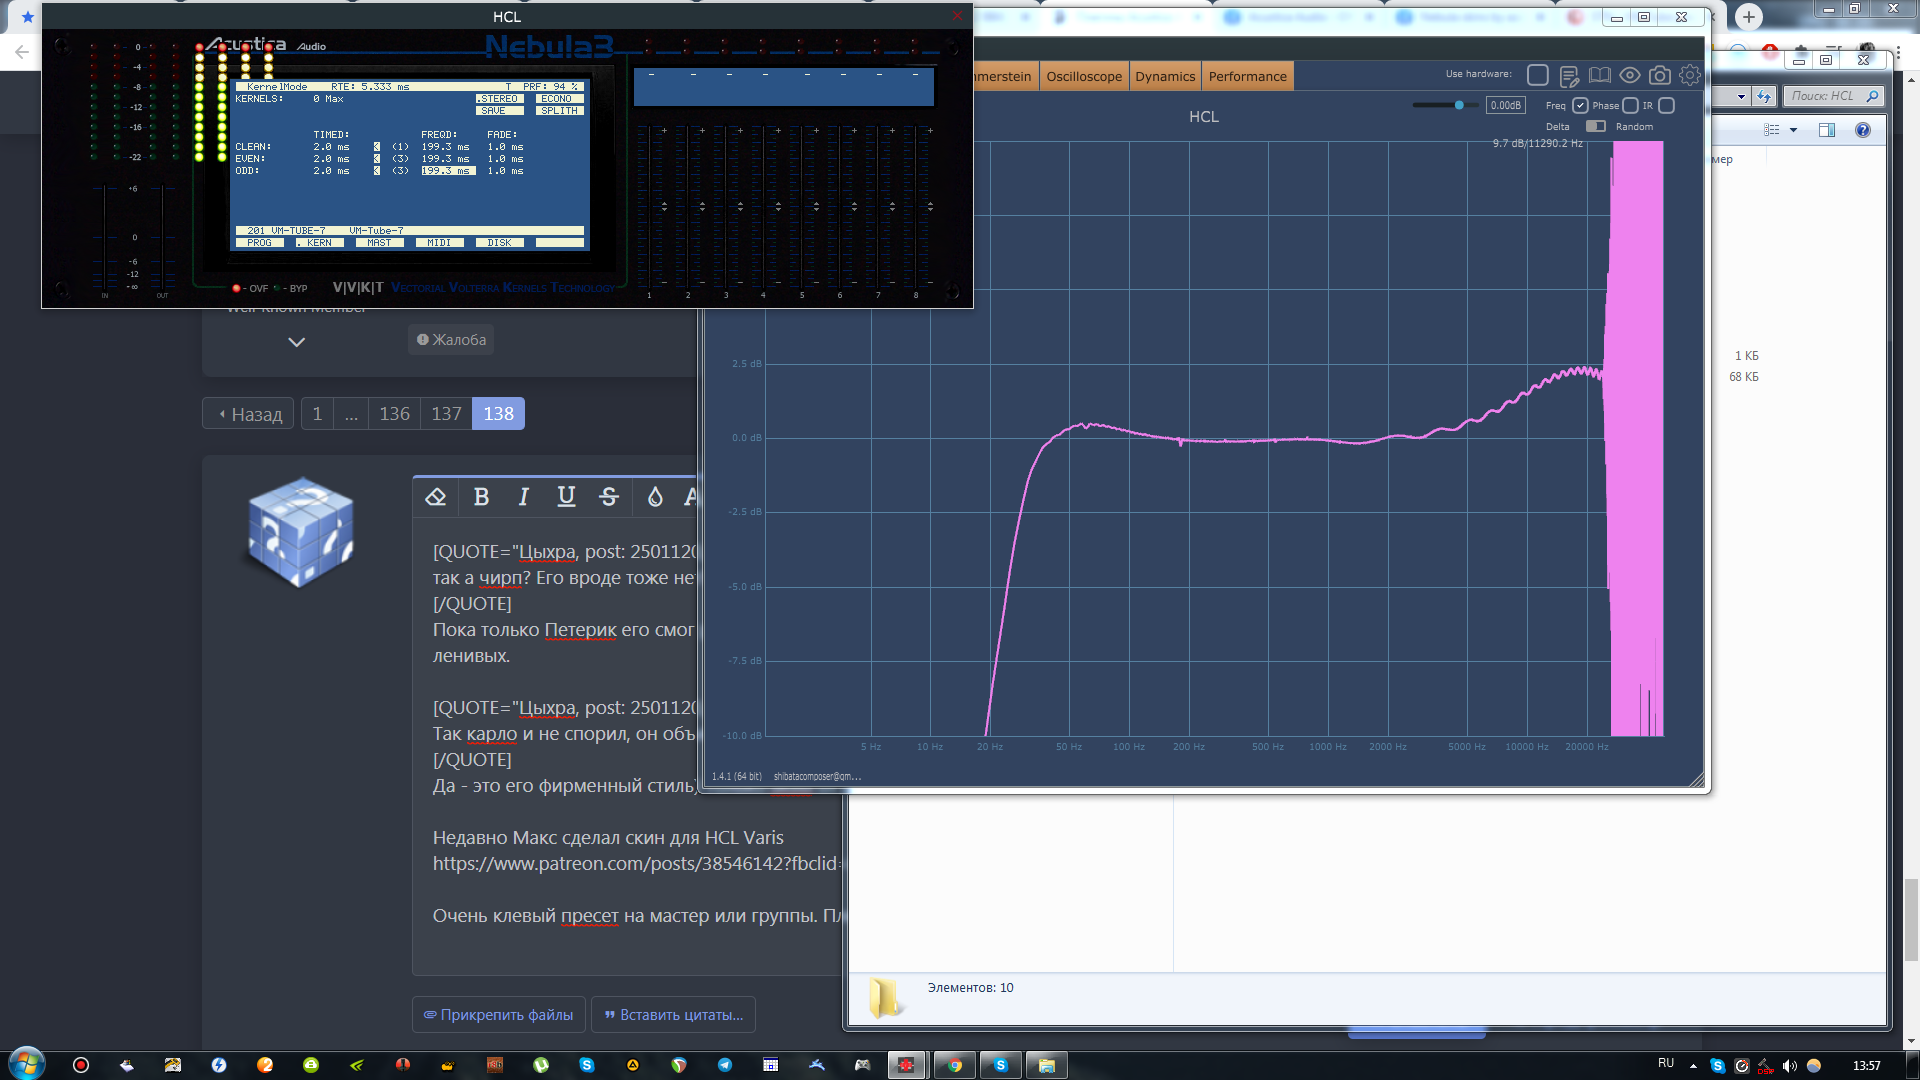Click the 0.00dB gain value field
The width and height of the screenshot is (1920, 1080).
(1505, 105)
